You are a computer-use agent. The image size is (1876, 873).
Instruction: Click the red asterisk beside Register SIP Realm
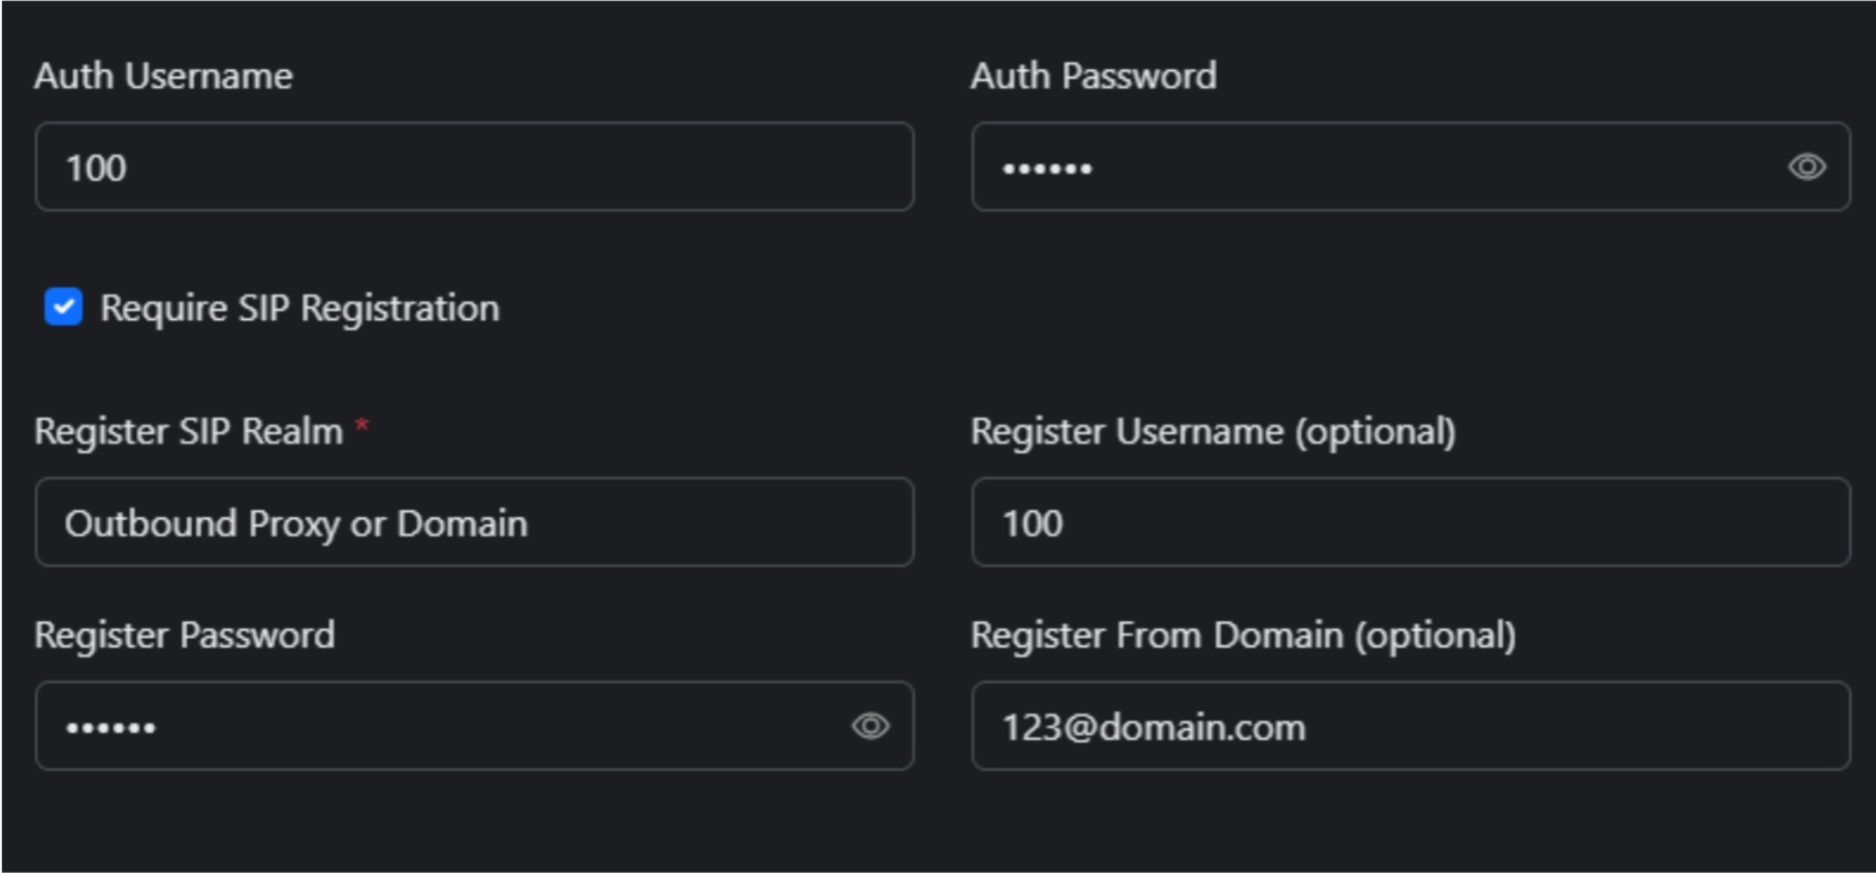pos(362,428)
